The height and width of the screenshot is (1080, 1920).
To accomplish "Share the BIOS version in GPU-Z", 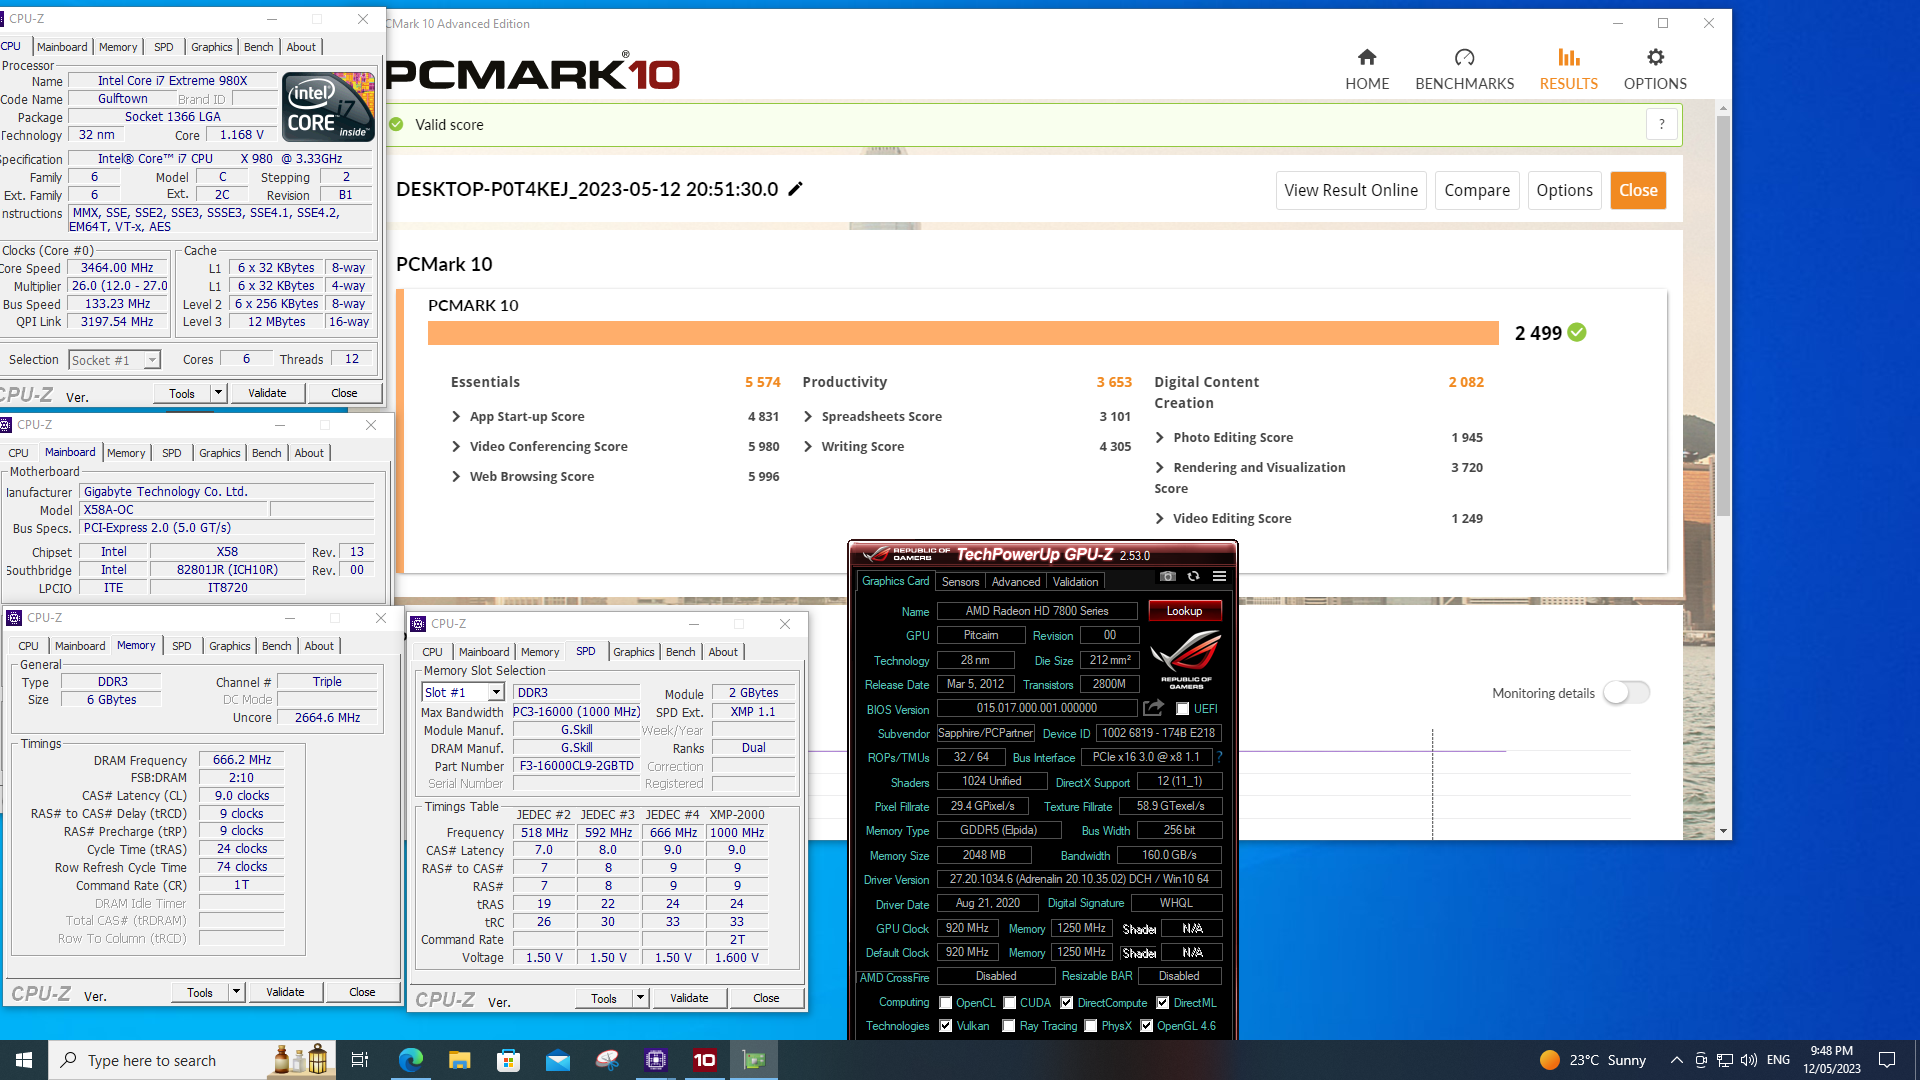I will [x=1153, y=708].
